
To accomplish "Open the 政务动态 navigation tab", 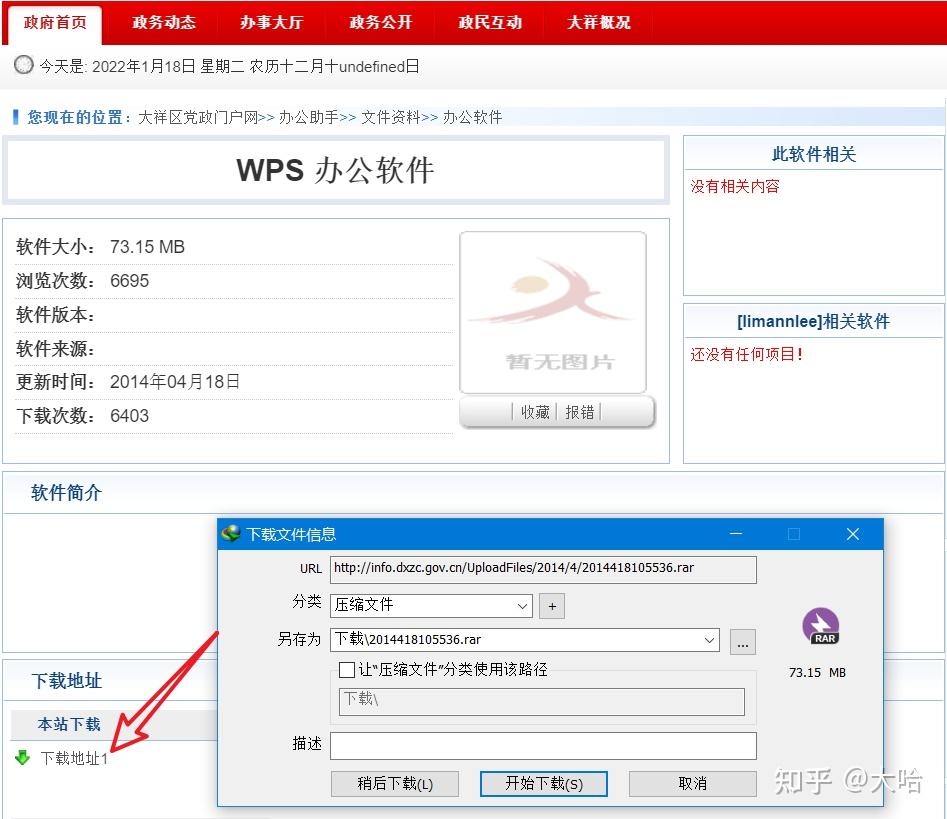I will (x=164, y=23).
